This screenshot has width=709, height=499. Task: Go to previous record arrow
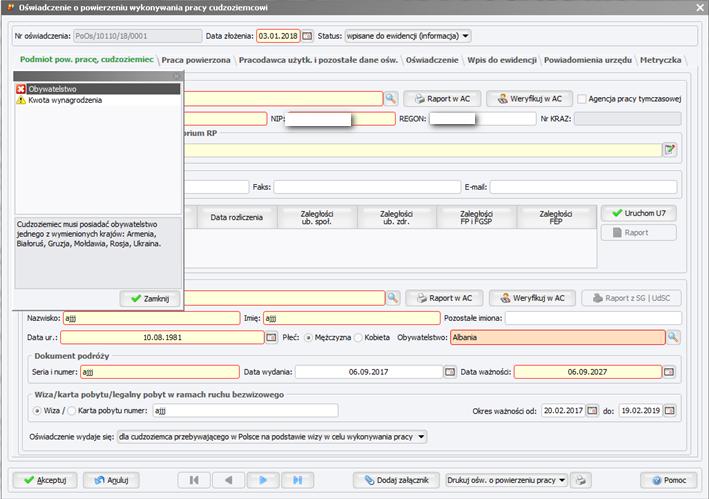pyautogui.click(x=228, y=480)
